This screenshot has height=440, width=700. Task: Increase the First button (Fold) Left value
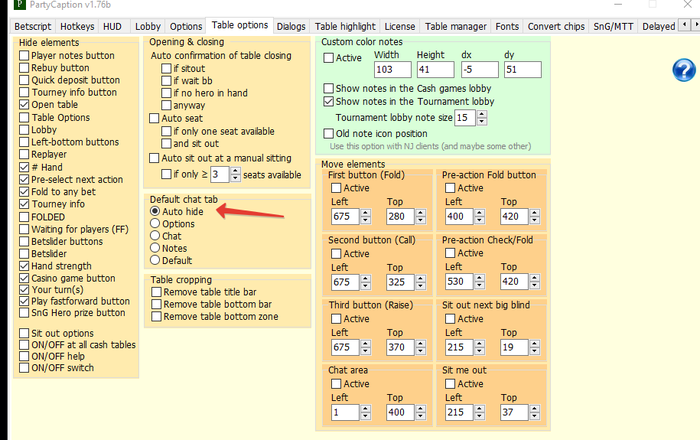click(x=366, y=213)
